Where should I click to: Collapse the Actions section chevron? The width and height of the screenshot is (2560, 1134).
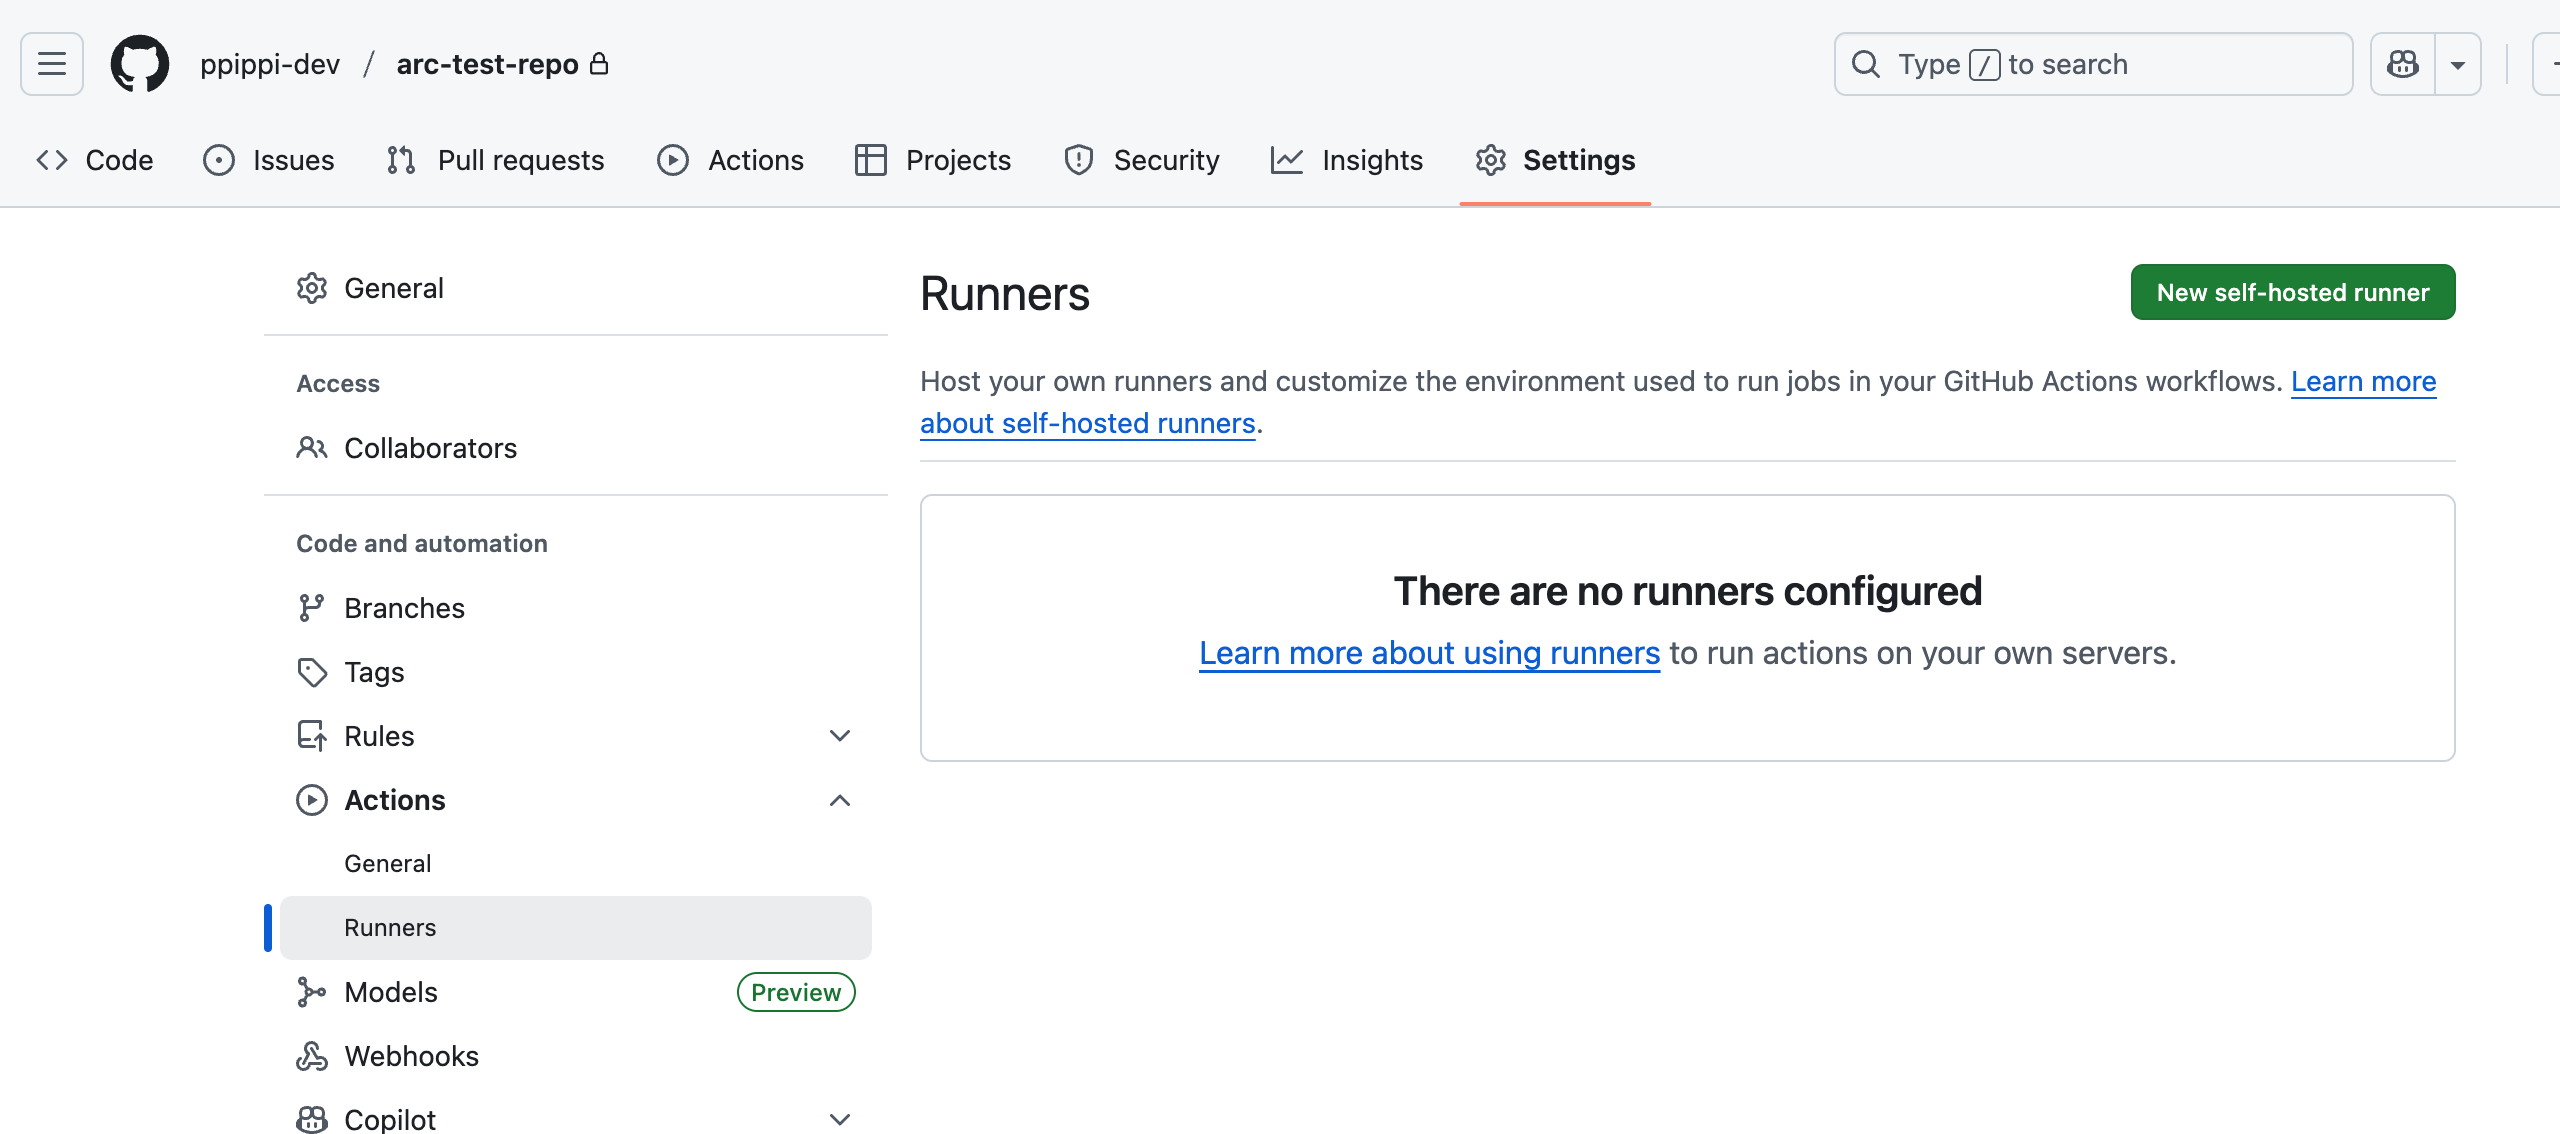840,800
